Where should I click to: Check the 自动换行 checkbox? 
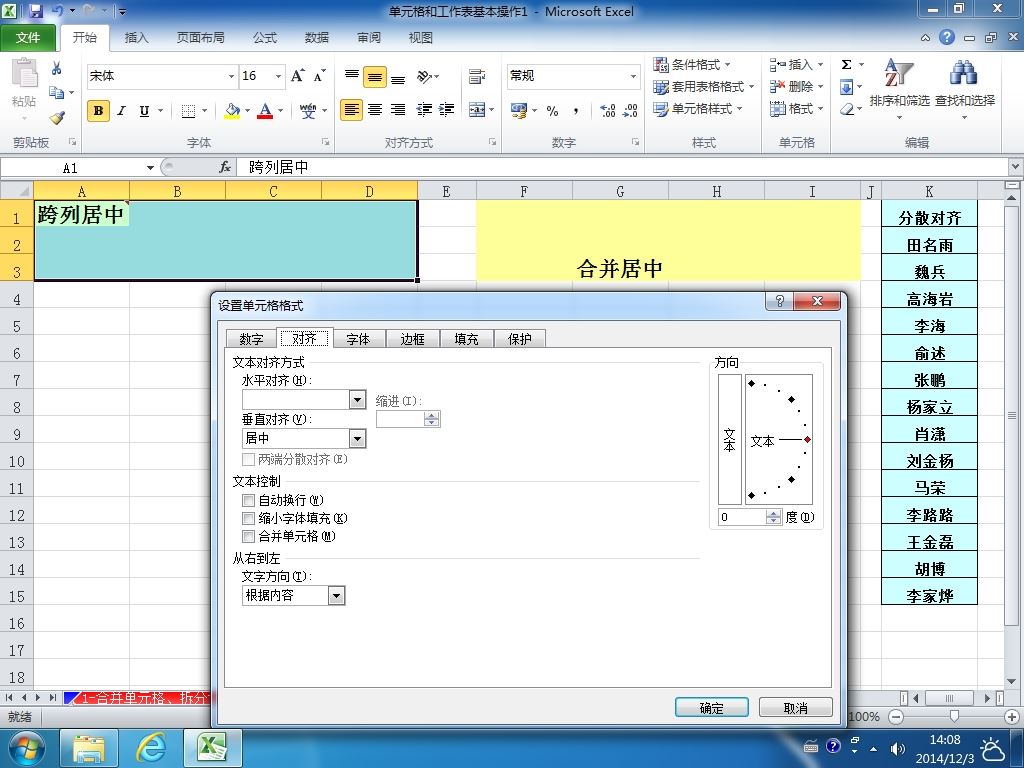248,500
